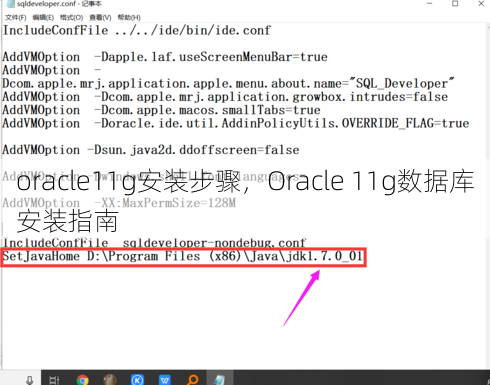Close the Notepad window
The height and width of the screenshot is (385, 490).
click(481, 4)
